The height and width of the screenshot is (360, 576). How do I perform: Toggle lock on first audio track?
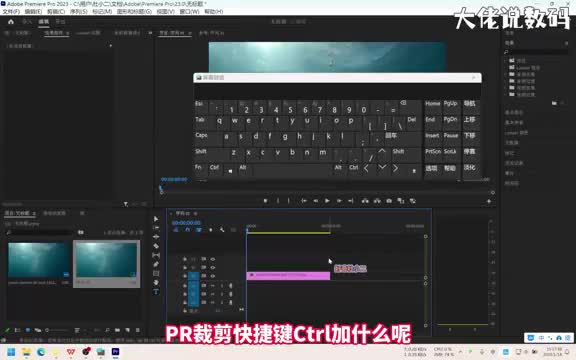[x=185, y=285]
